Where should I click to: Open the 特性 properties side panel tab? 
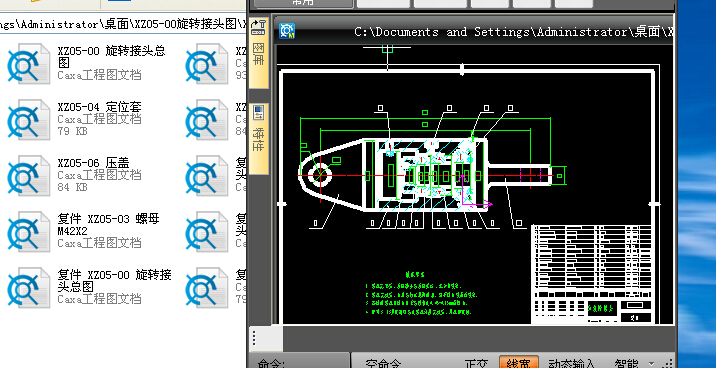(259, 139)
